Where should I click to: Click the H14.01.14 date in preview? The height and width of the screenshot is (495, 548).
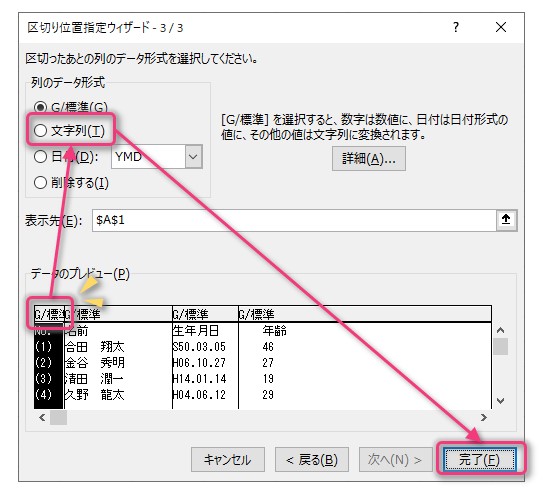(199, 379)
